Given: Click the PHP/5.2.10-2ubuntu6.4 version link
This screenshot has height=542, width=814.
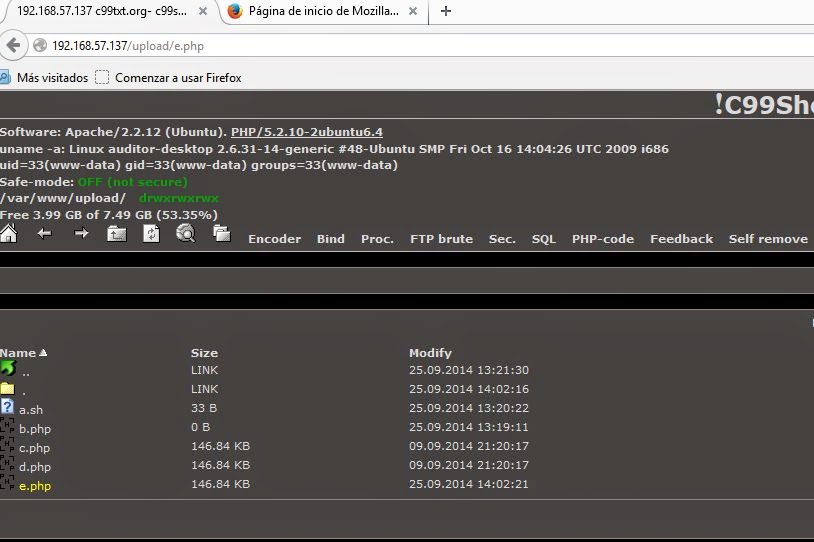Looking at the screenshot, I should (307, 132).
